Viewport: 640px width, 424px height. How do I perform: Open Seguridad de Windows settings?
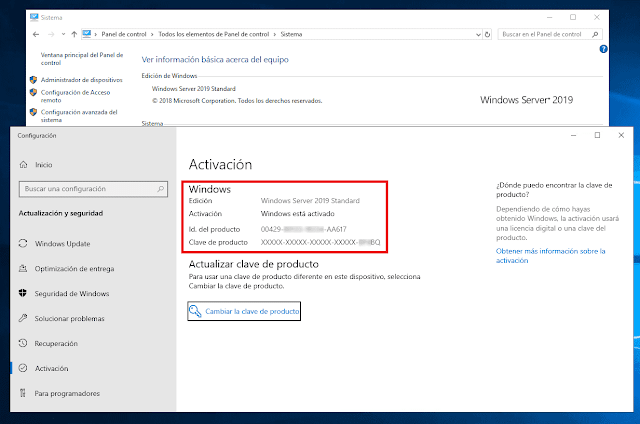[x=72, y=293]
